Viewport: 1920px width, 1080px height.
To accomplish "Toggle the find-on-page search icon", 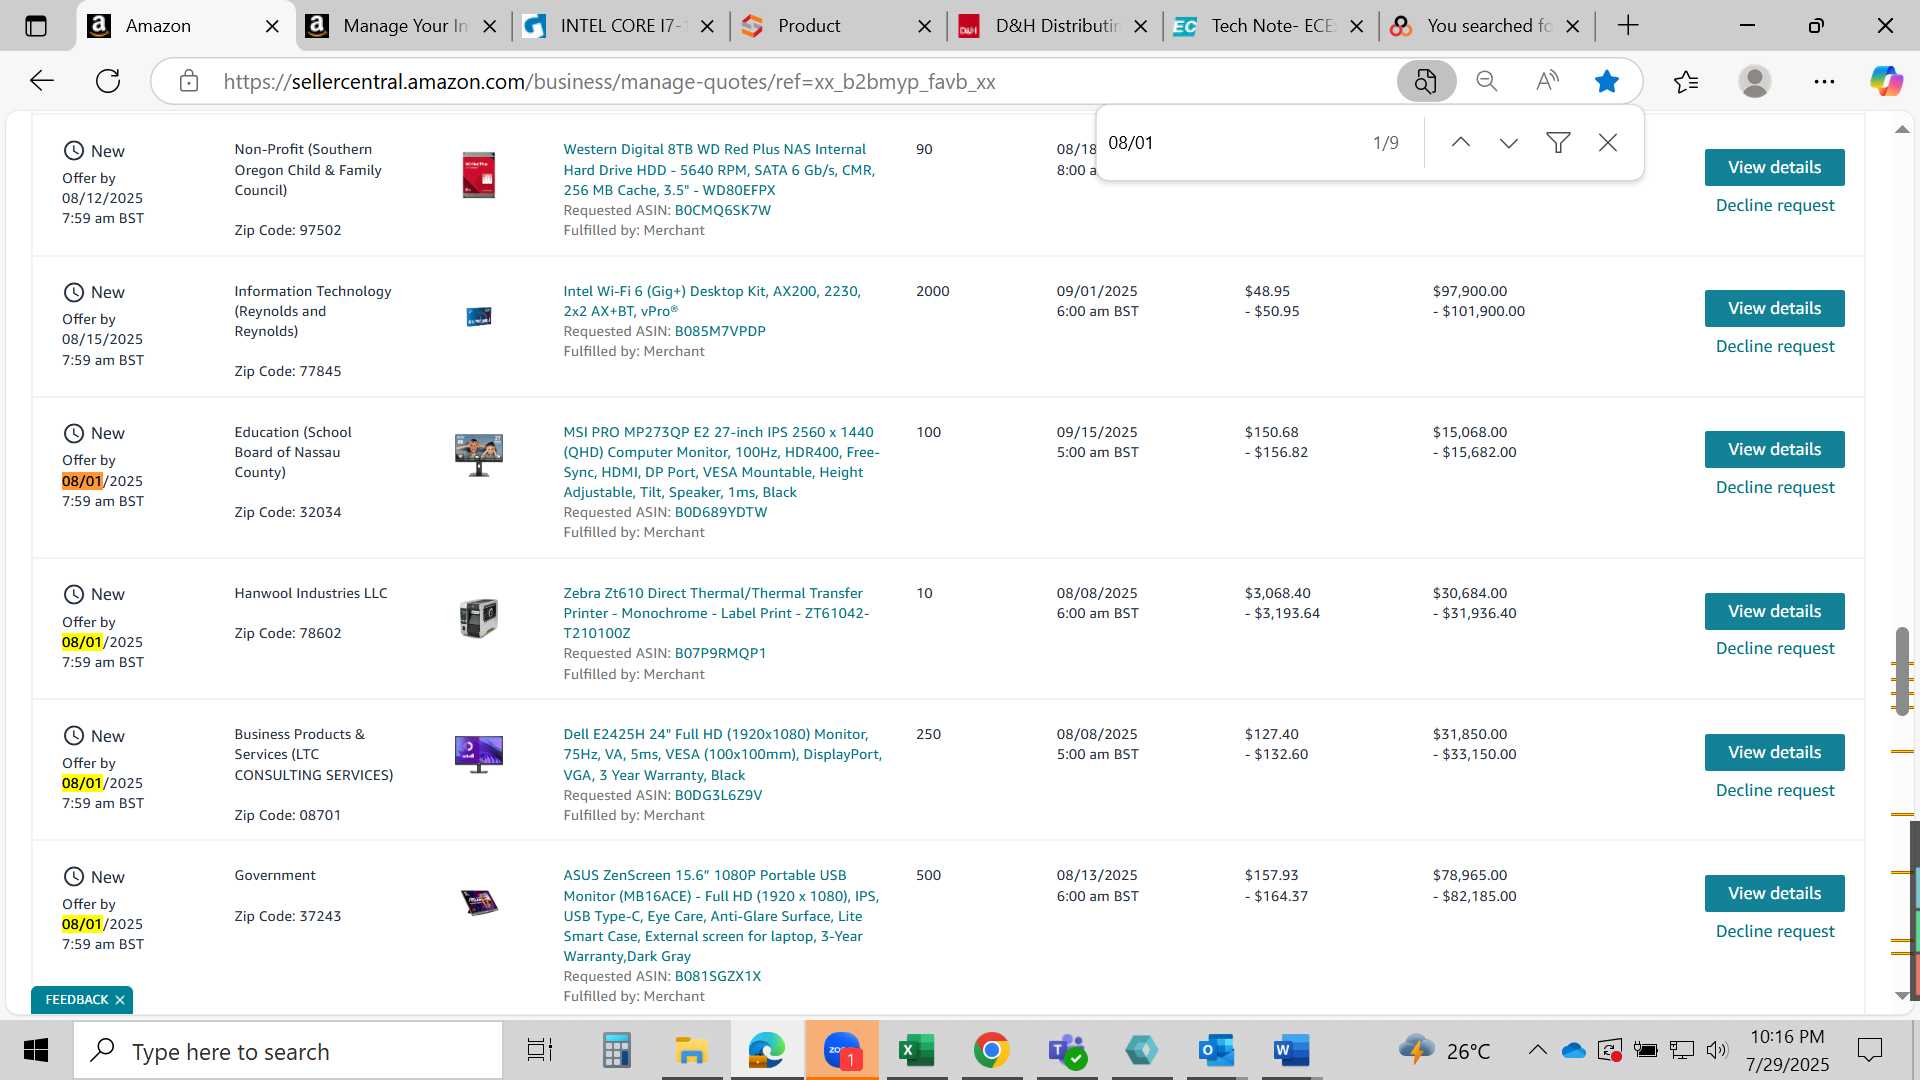I will click(1425, 81).
